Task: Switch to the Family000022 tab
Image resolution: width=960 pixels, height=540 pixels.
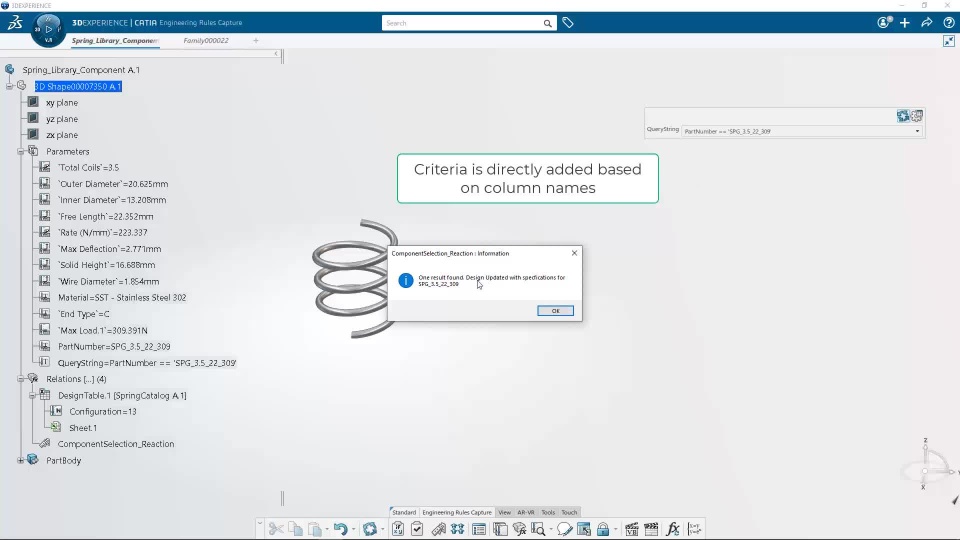Action: click(206, 40)
